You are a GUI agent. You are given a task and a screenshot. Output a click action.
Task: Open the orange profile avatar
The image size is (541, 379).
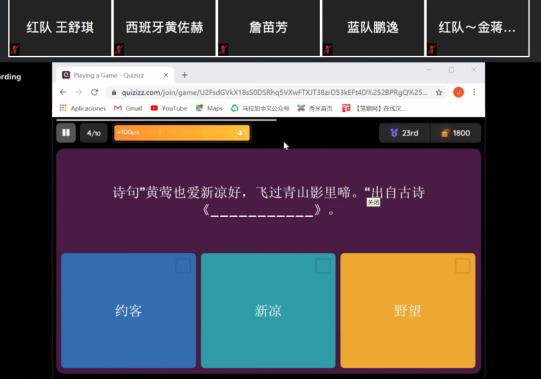click(x=458, y=92)
